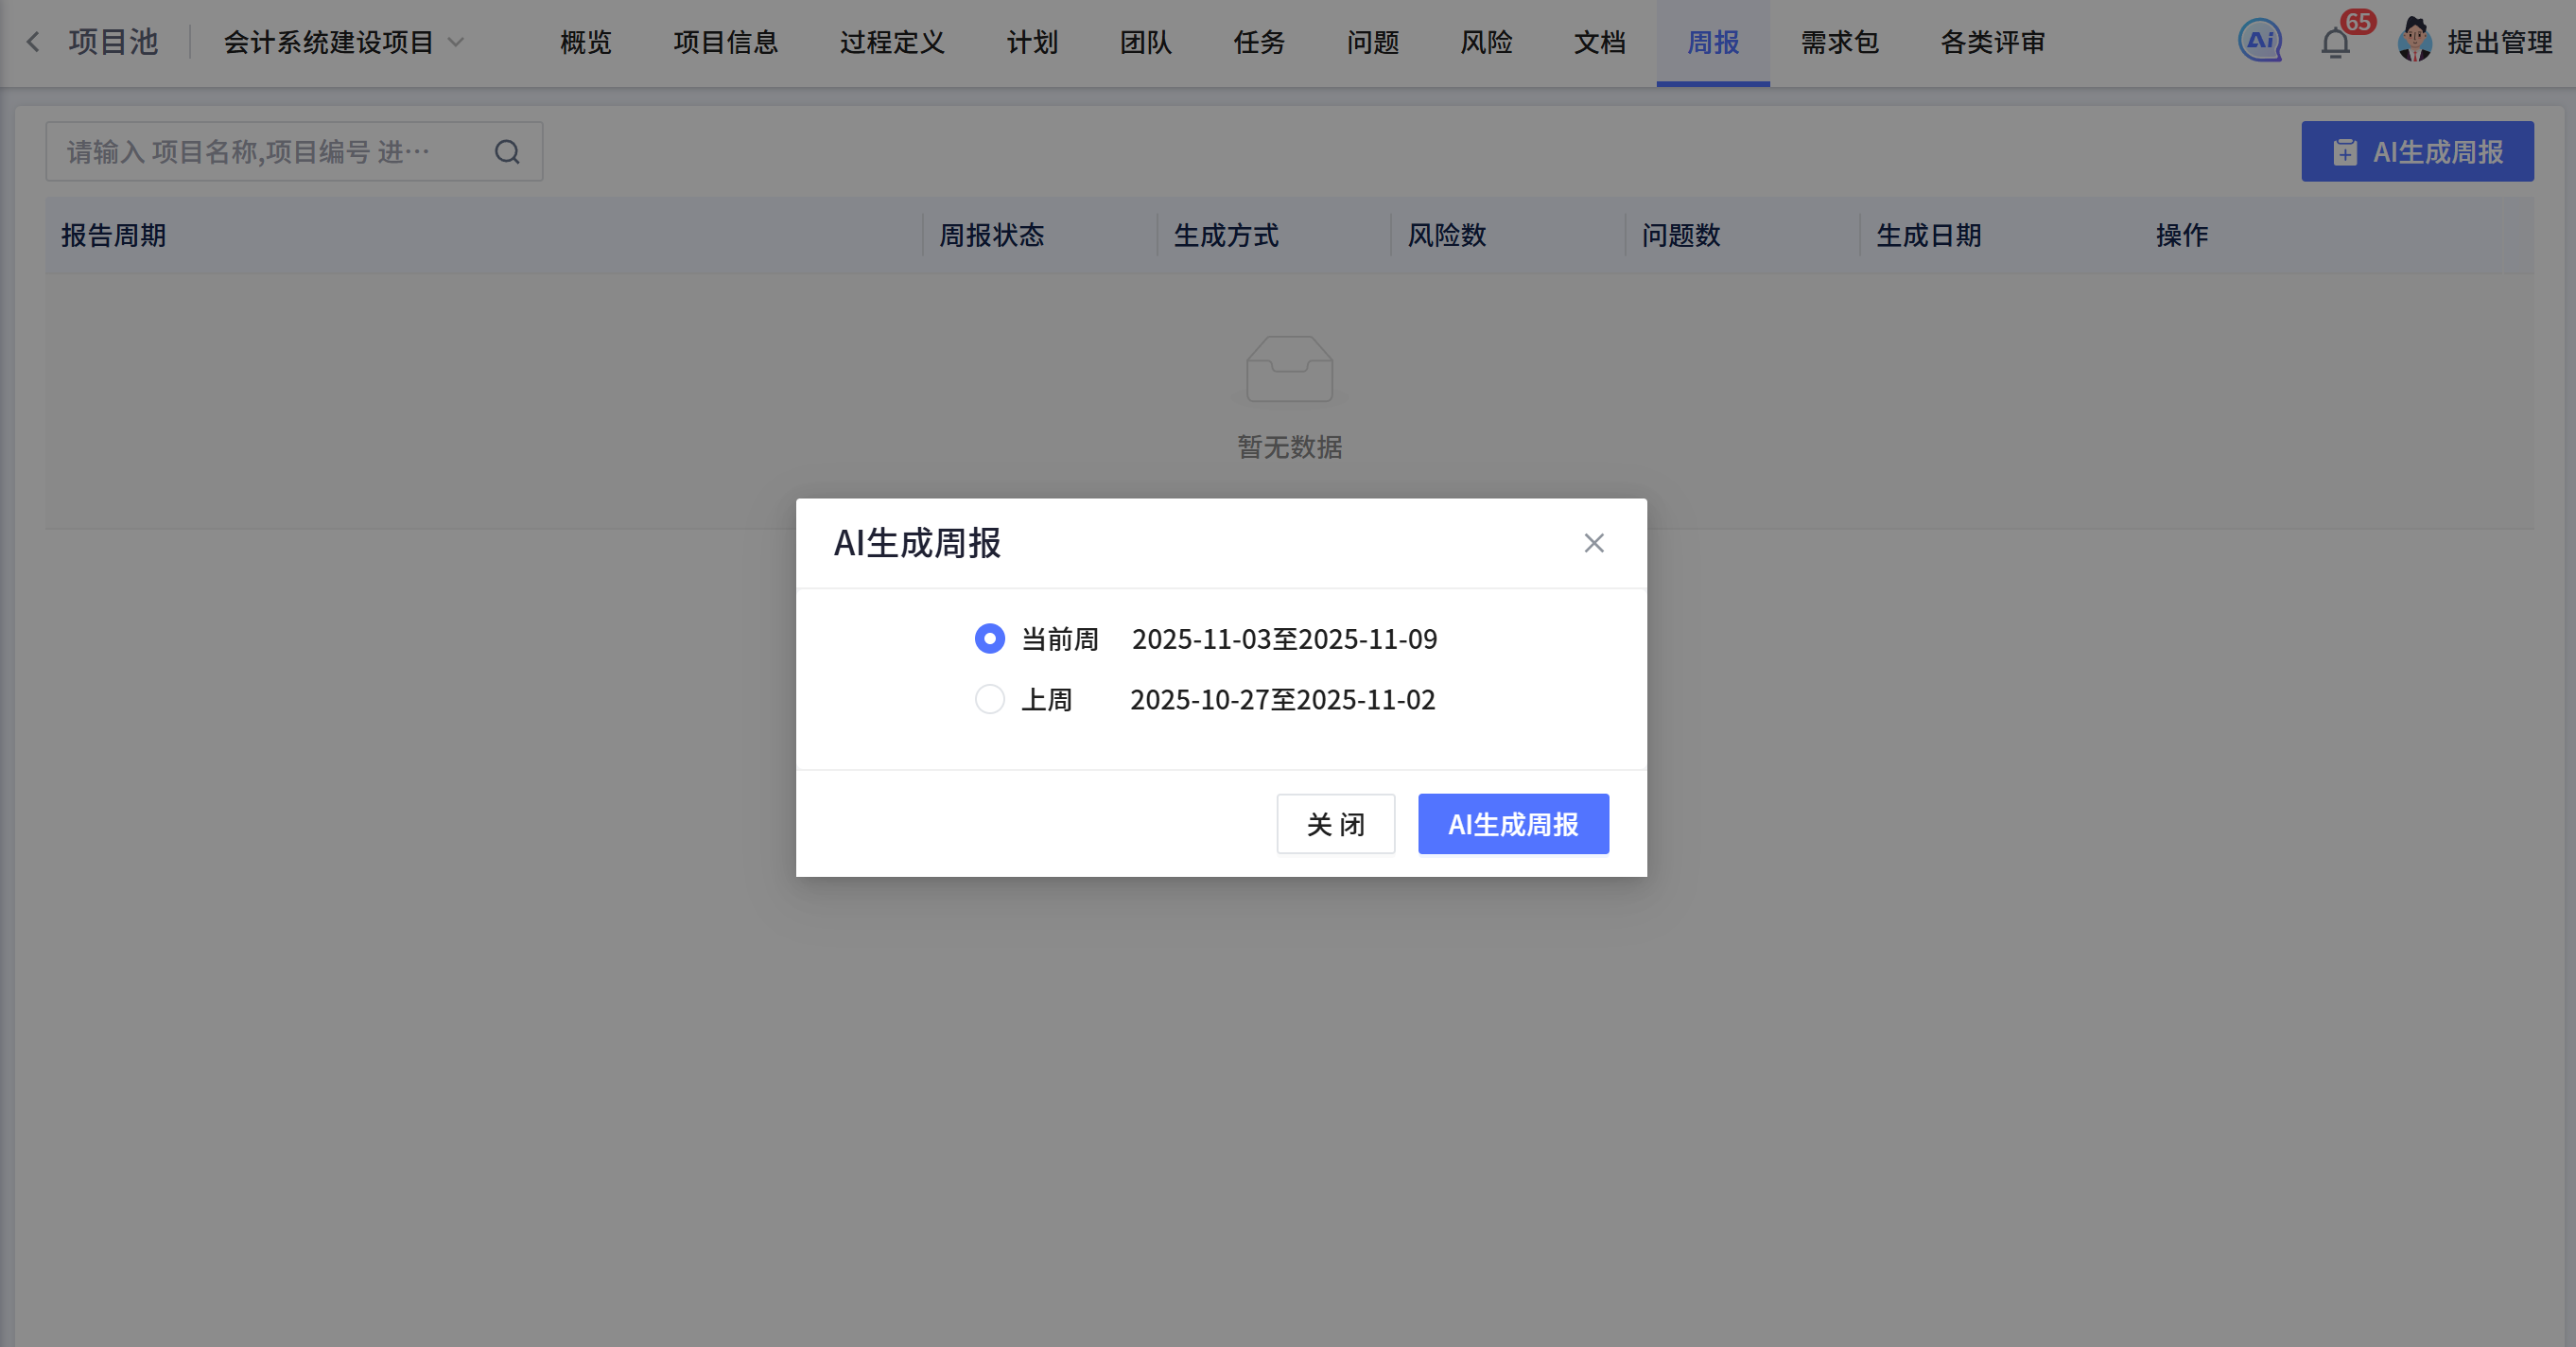Open the 提出管理 user menu
2576x1347 pixels.
[x=2499, y=42]
